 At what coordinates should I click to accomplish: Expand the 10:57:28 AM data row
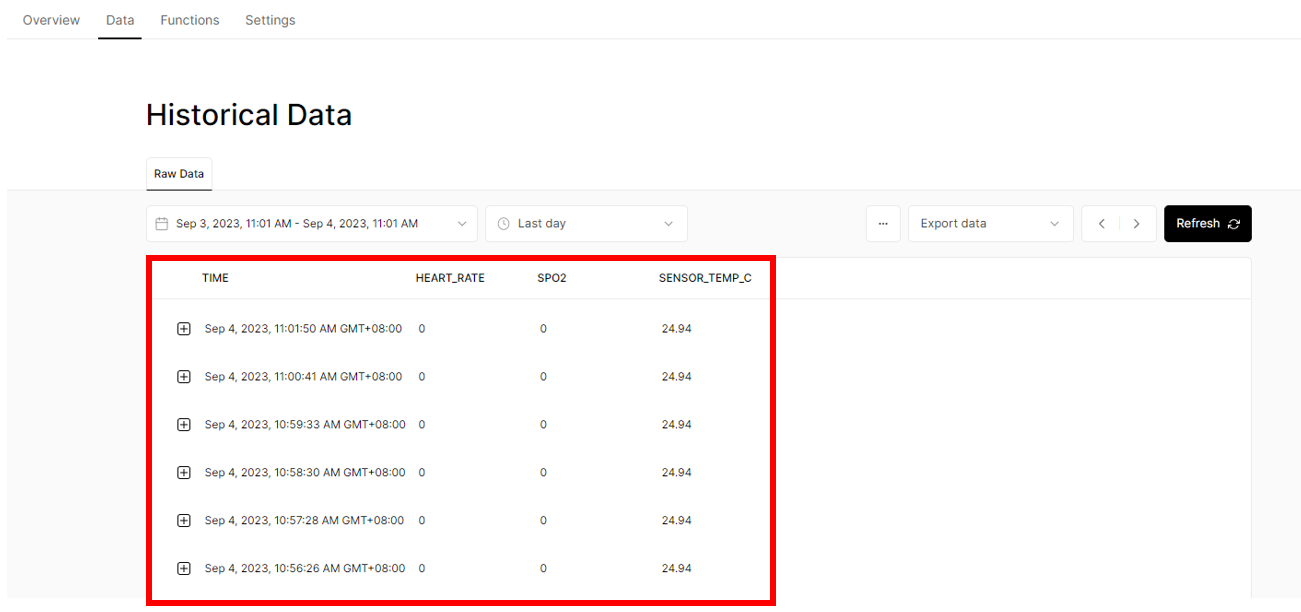click(x=184, y=521)
